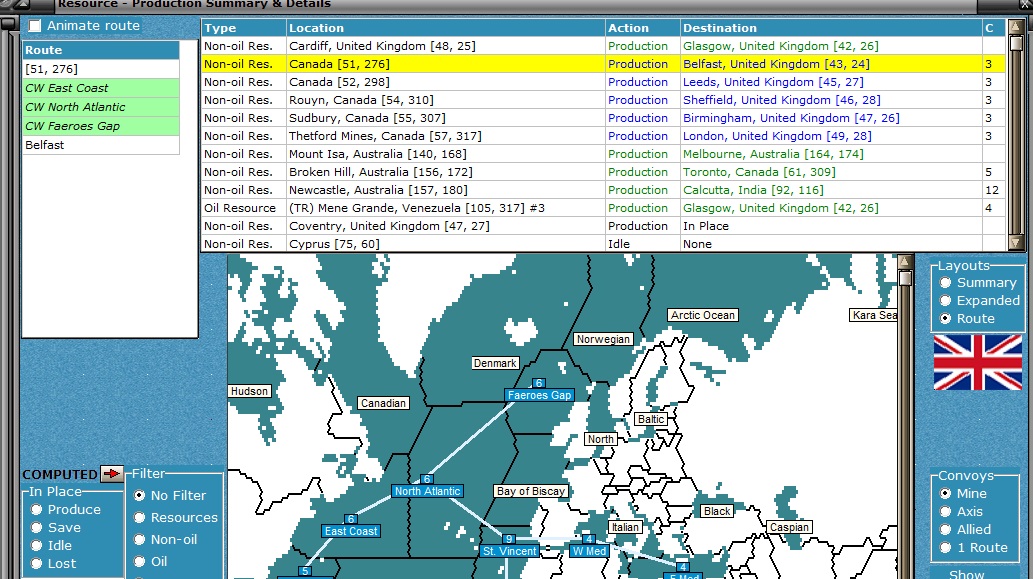Image resolution: width=1033 pixels, height=579 pixels.
Task: Select the Belfast route entry
Action: pyautogui.click(x=101, y=145)
